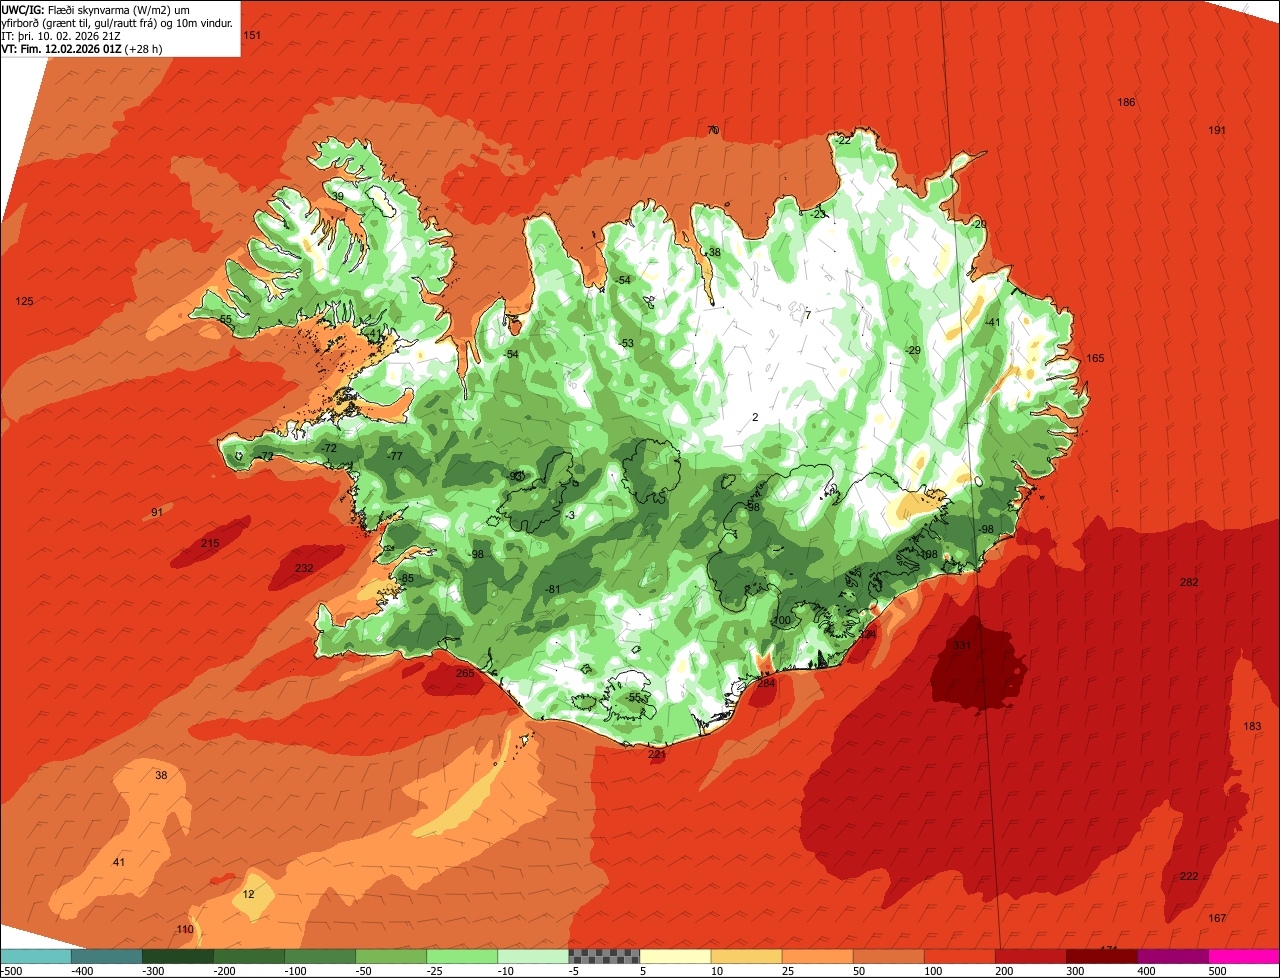Screen dimensions: 1280x978
Task: Click the value 12 in the yellow patch
Action: (x=249, y=893)
